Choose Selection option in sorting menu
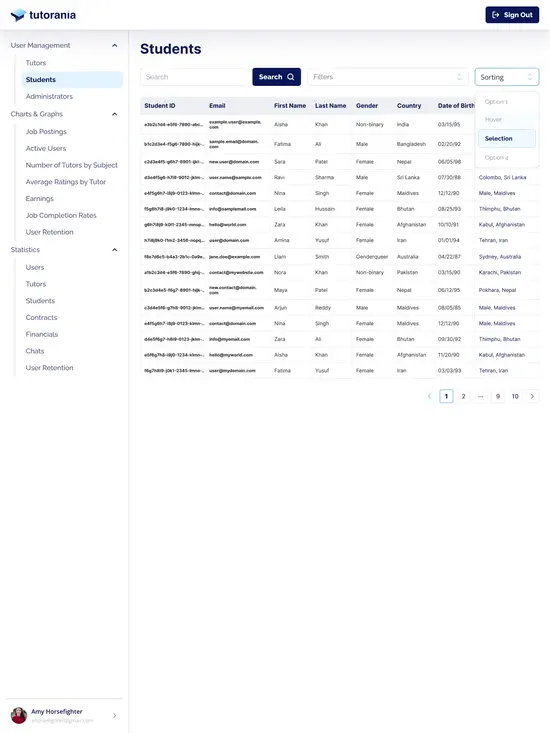This screenshot has width=550, height=733. point(507,139)
